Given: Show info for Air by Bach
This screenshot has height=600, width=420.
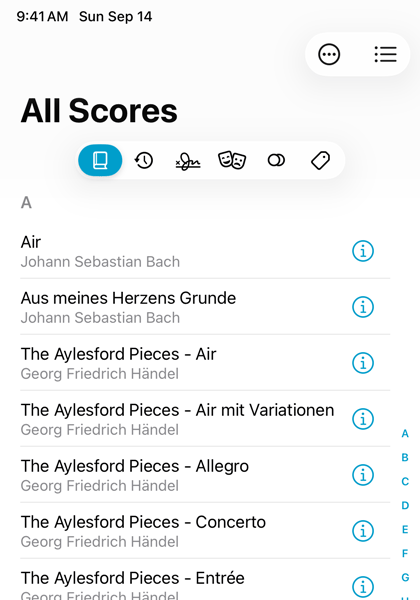Looking at the screenshot, I should [x=363, y=251].
